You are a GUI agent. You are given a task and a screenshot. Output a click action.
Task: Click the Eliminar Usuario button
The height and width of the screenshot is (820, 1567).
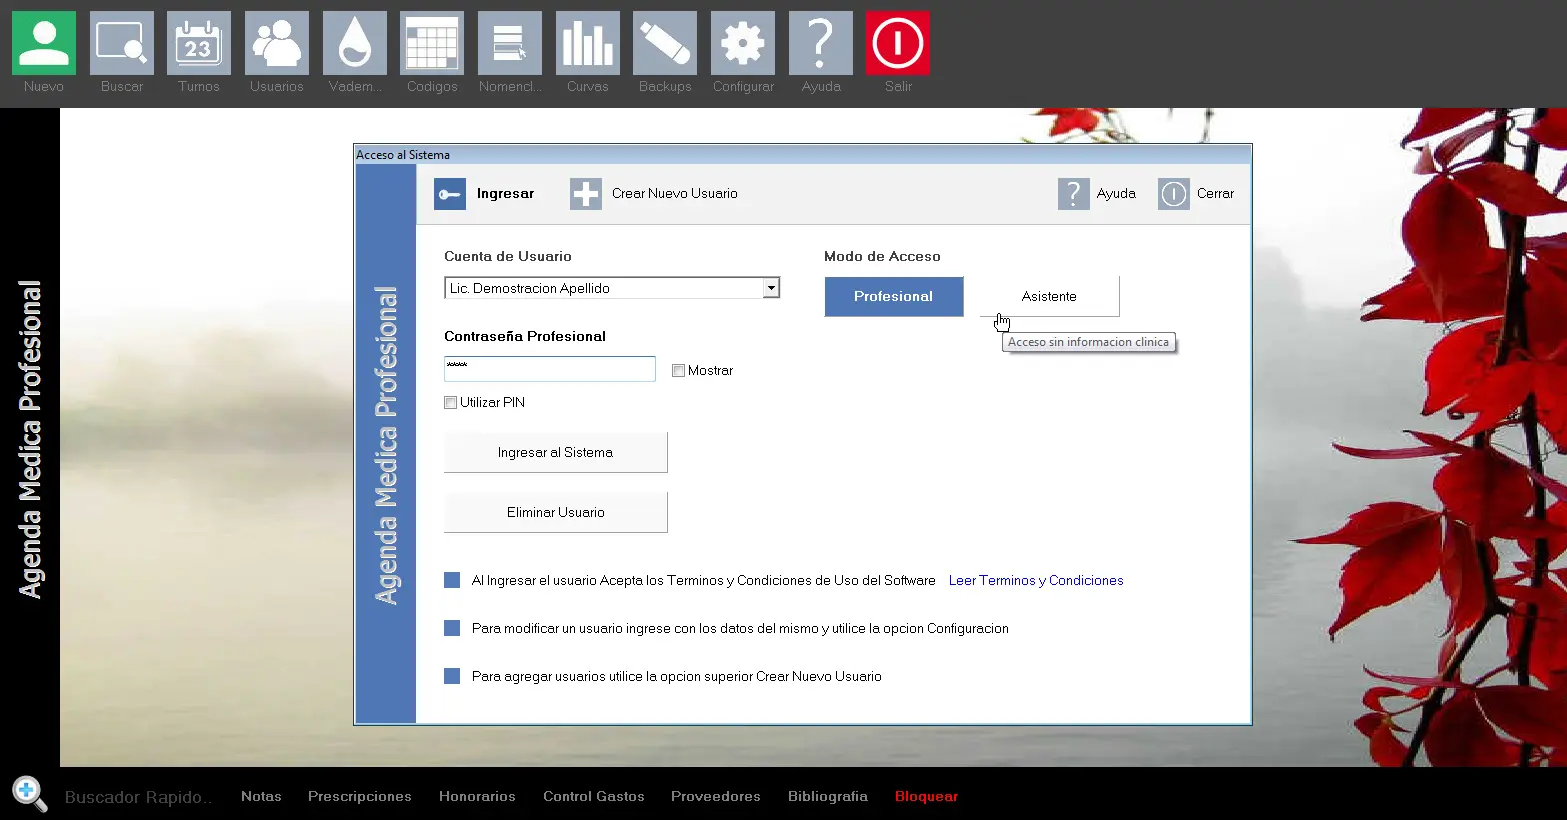556,513
